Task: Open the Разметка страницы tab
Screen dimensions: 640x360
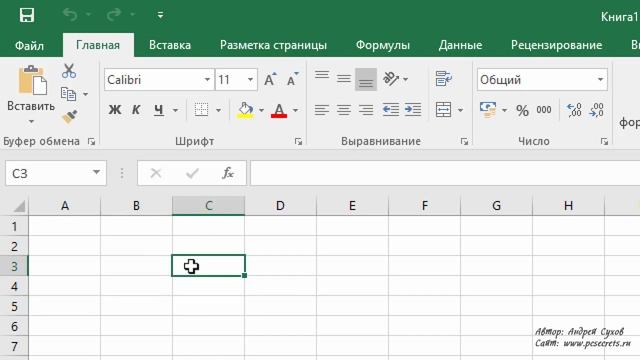Action: coord(273,45)
